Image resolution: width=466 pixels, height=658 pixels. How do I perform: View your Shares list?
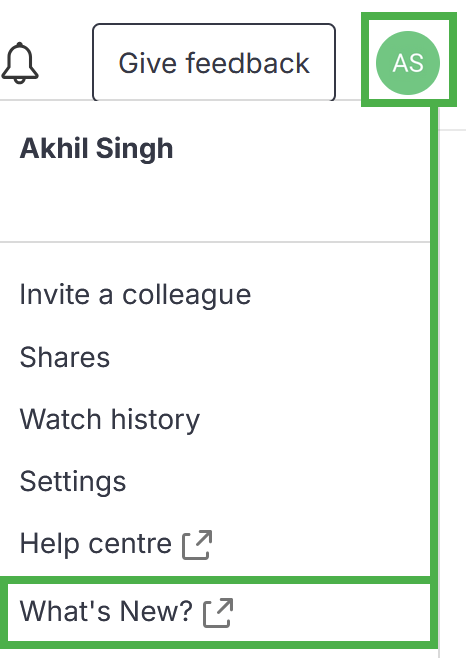click(x=65, y=357)
